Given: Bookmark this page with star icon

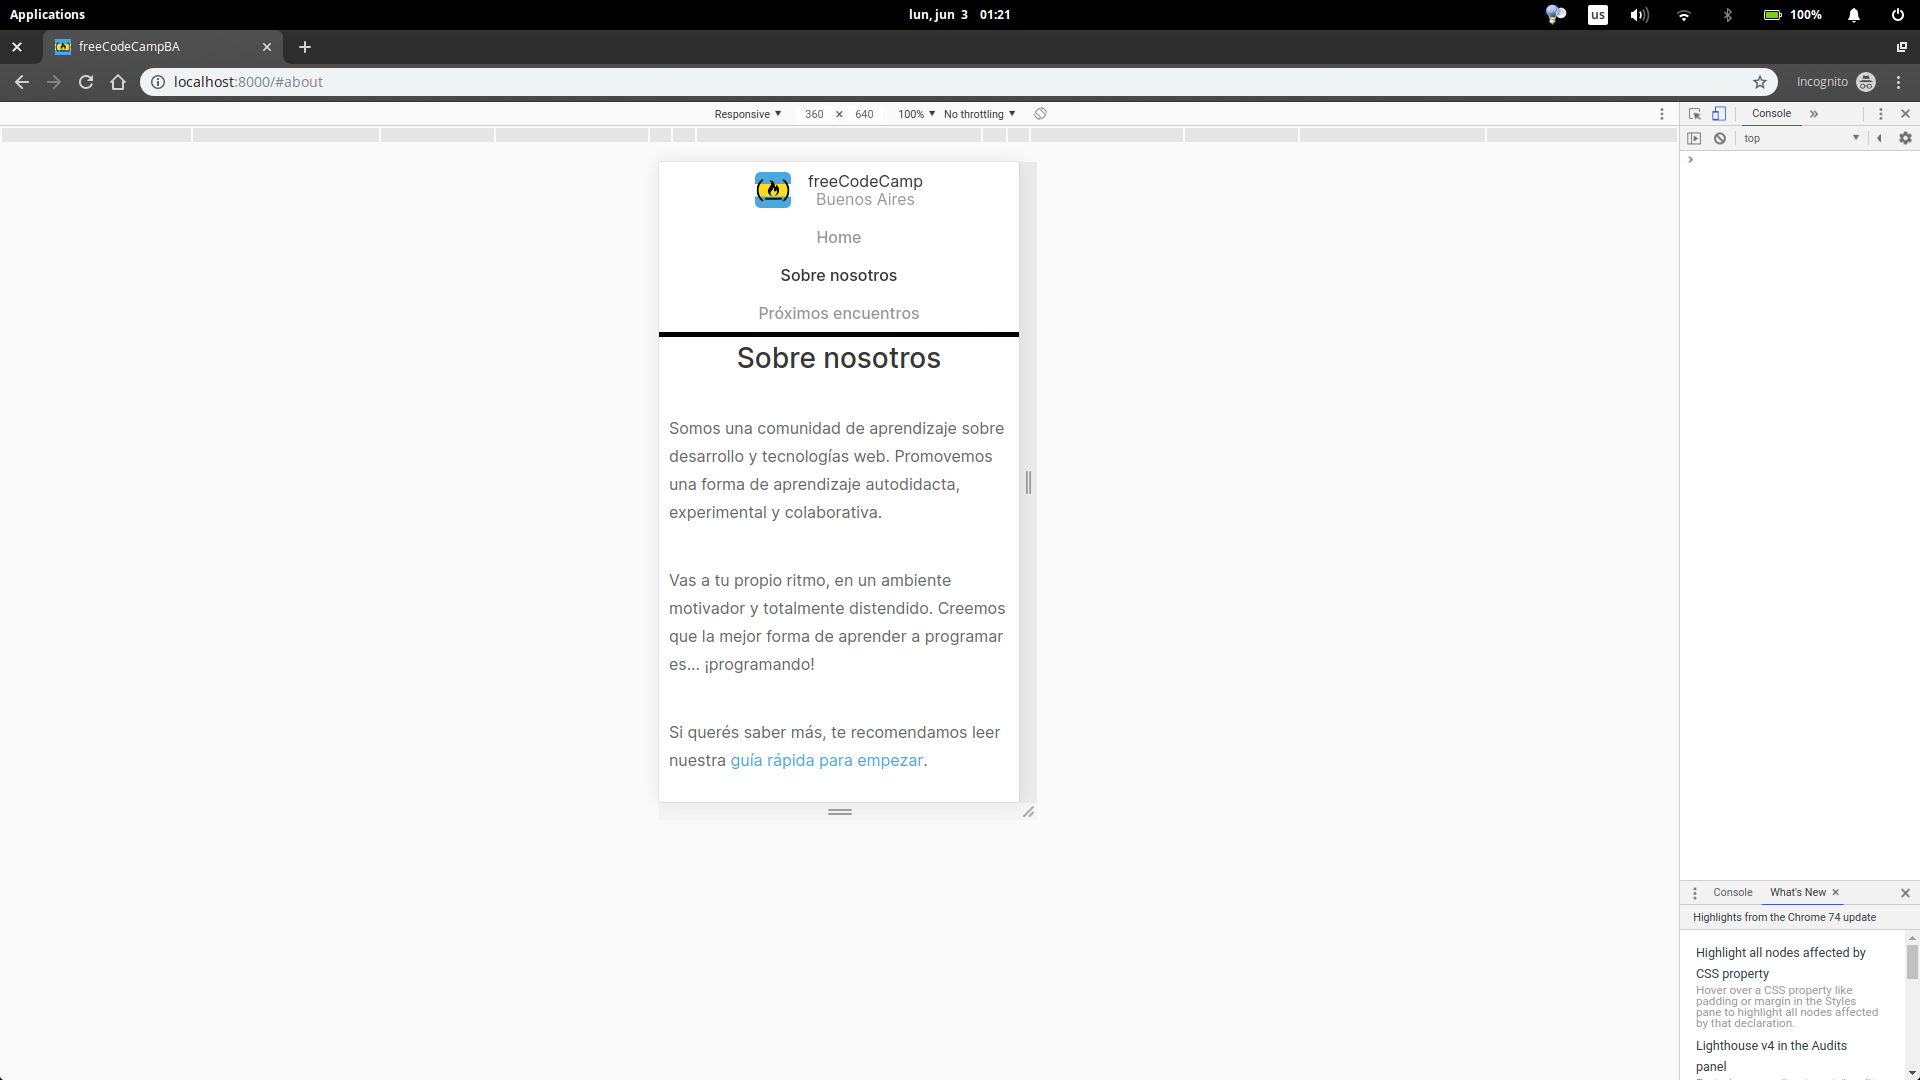Looking at the screenshot, I should pyautogui.click(x=1760, y=82).
